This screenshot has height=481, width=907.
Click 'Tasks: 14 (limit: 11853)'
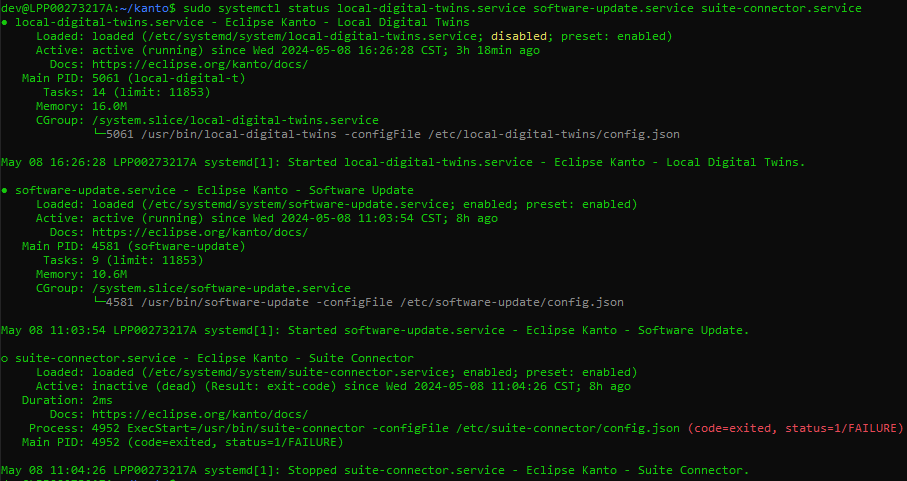click(127, 92)
